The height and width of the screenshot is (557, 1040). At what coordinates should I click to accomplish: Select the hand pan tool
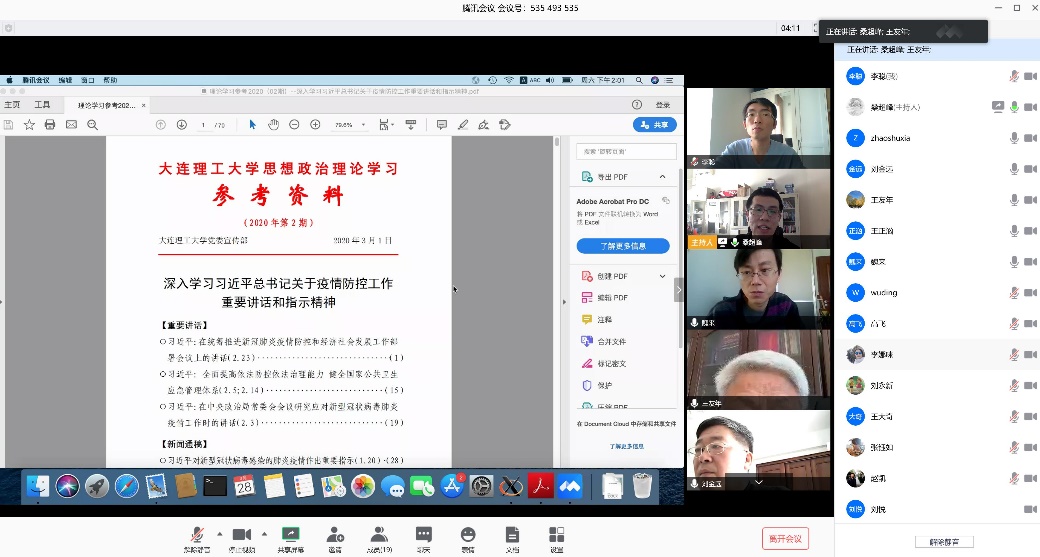coord(273,125)
